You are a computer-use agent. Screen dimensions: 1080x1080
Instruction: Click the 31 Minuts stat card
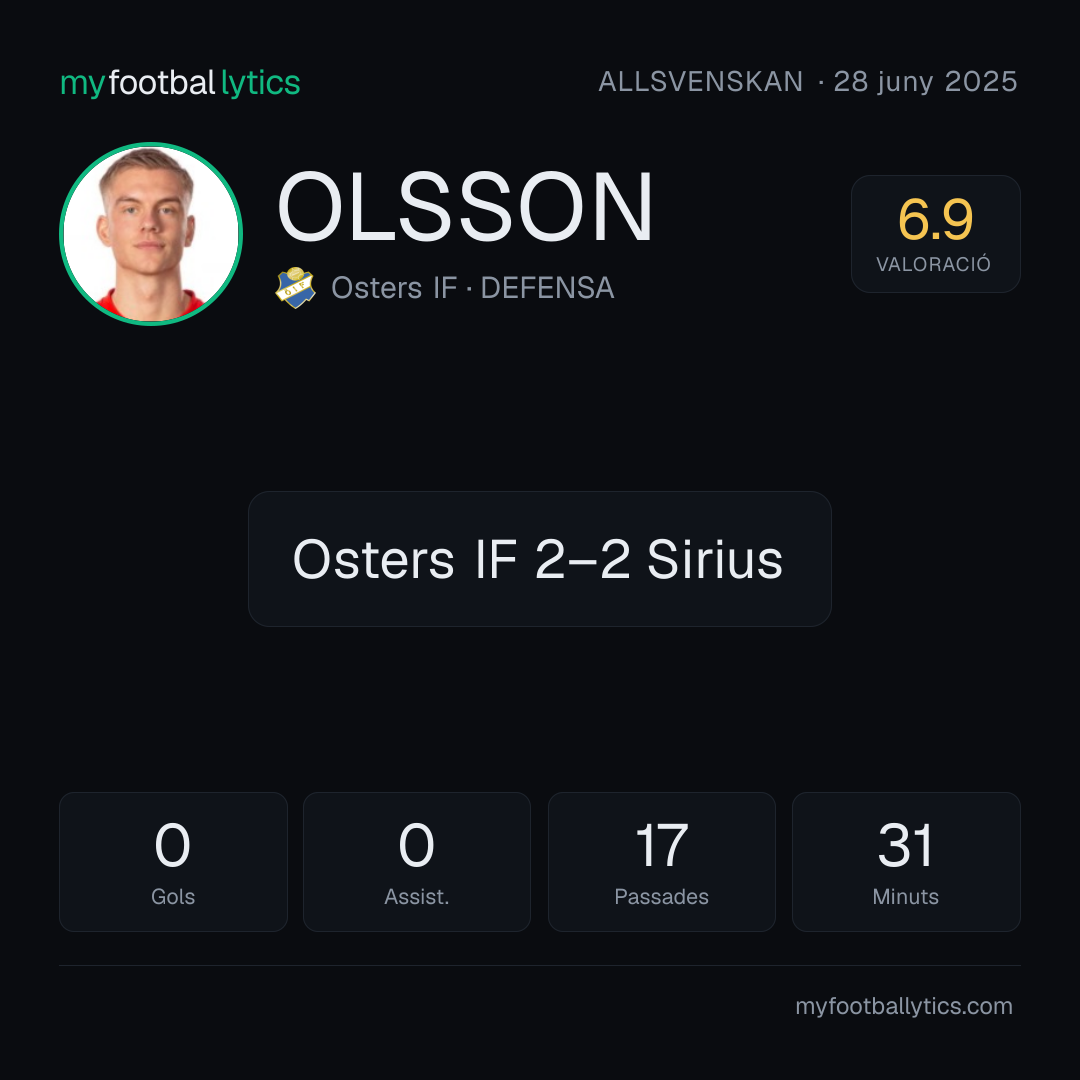[906, 862]
